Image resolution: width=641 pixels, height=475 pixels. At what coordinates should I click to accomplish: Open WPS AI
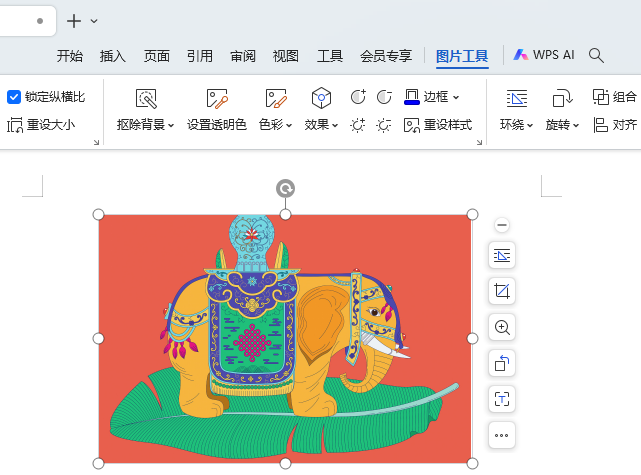click(544, 55)
